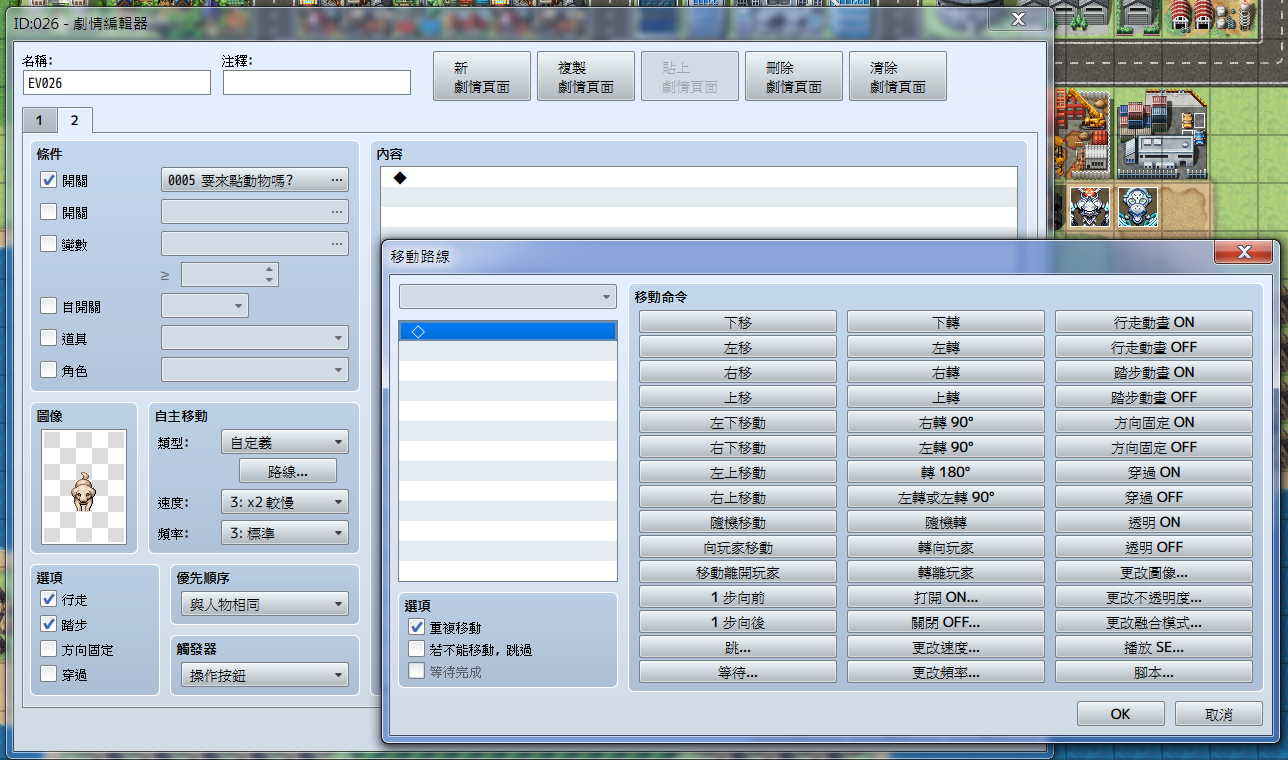The height and width of the screenshot is (760, 1288).
Task: Add the 轉 180° command
Action: pos(946,472)
